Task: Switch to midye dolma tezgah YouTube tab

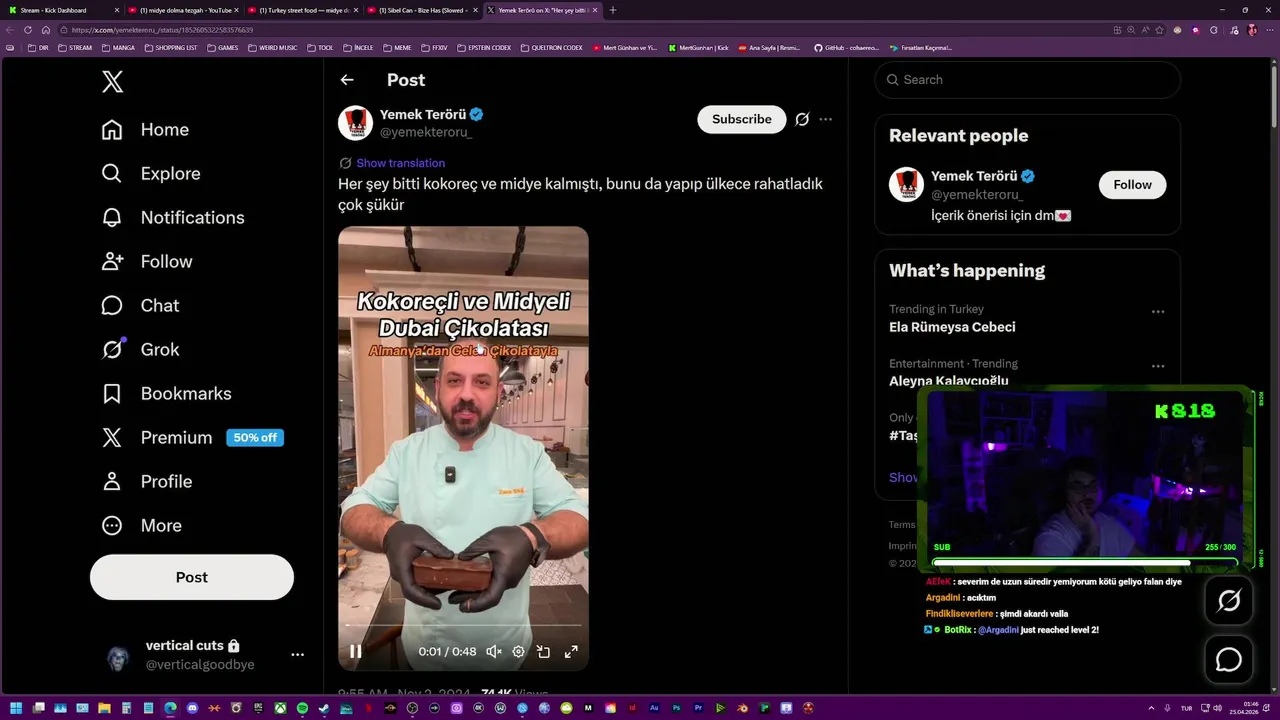Action: [184, 10]
